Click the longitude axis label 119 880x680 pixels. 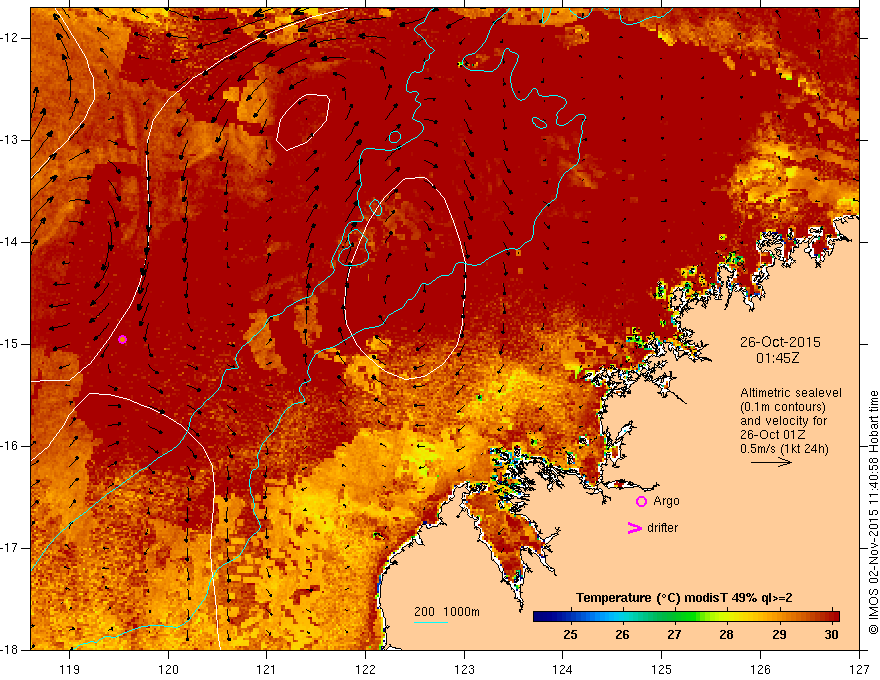70,669
